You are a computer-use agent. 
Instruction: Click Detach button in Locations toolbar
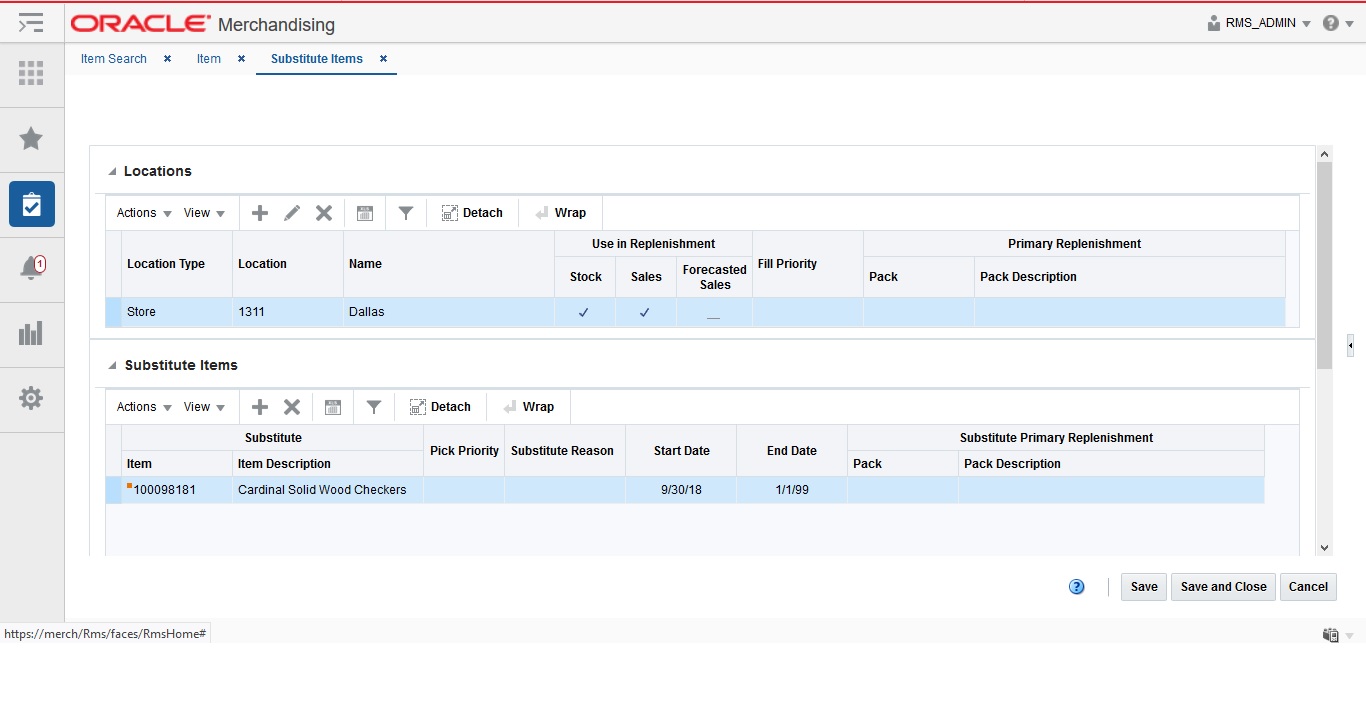[472, 213]
